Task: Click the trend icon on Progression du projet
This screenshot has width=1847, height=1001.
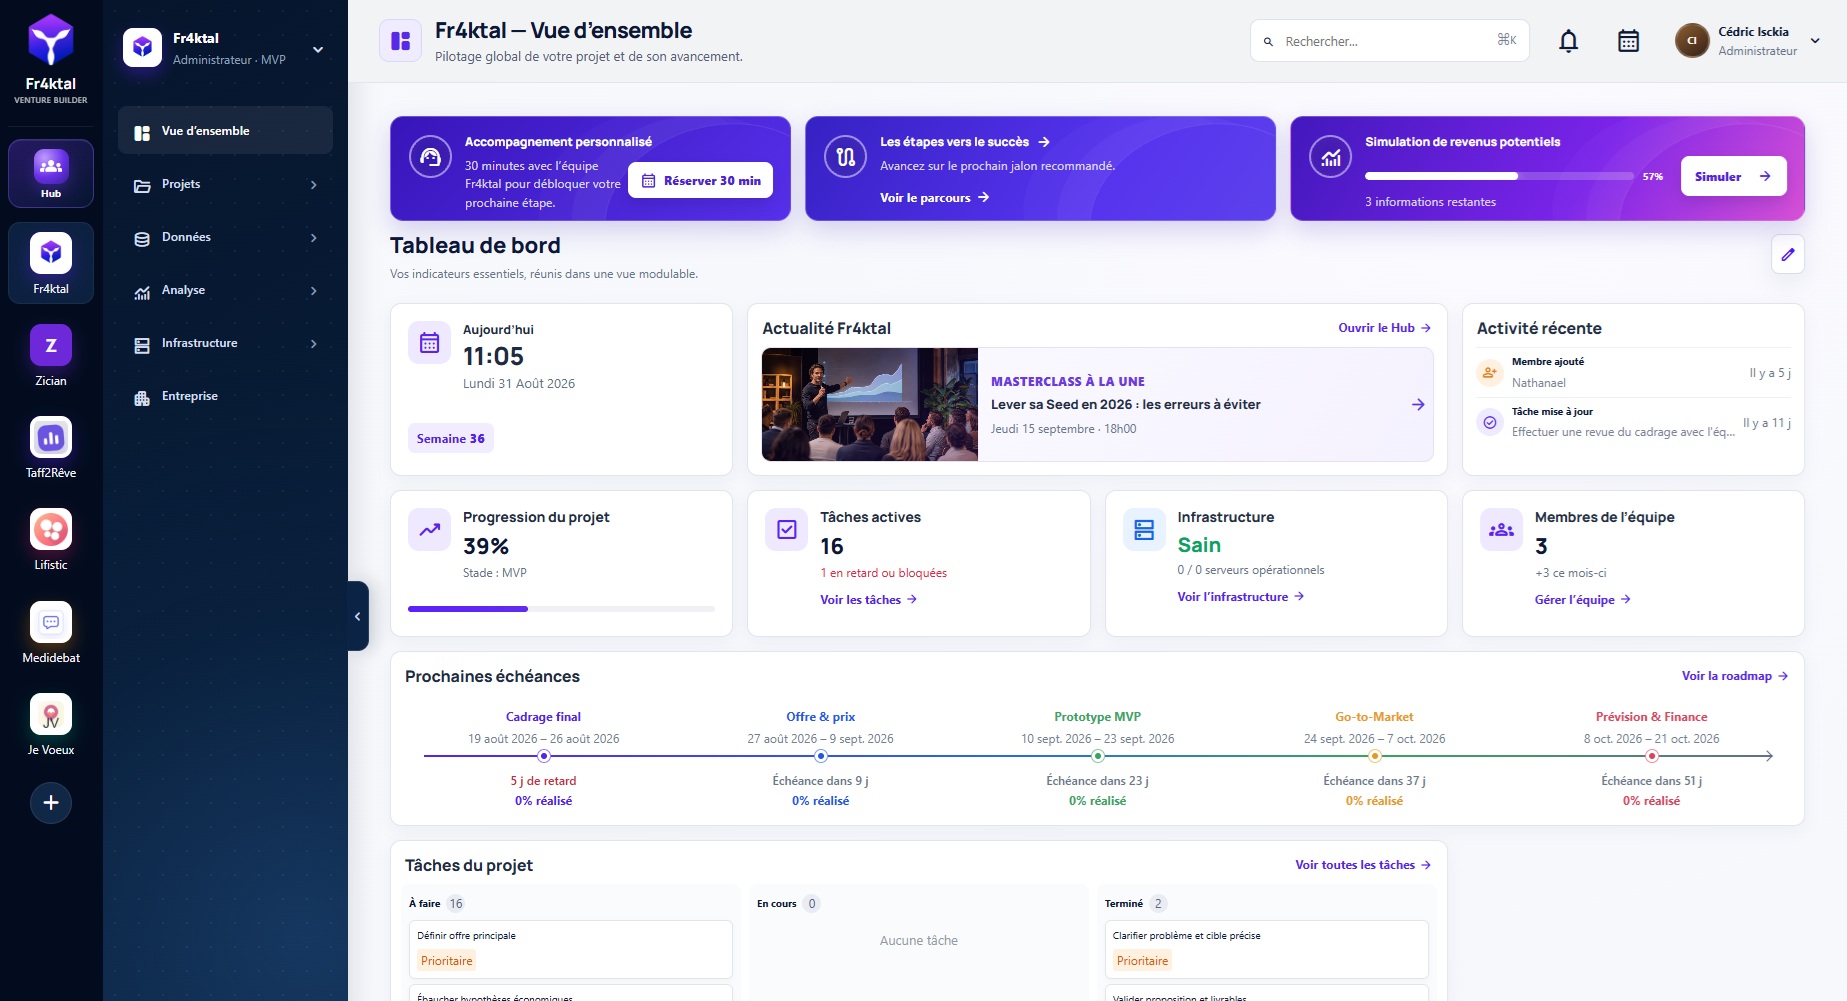Action: click(430, 530)
